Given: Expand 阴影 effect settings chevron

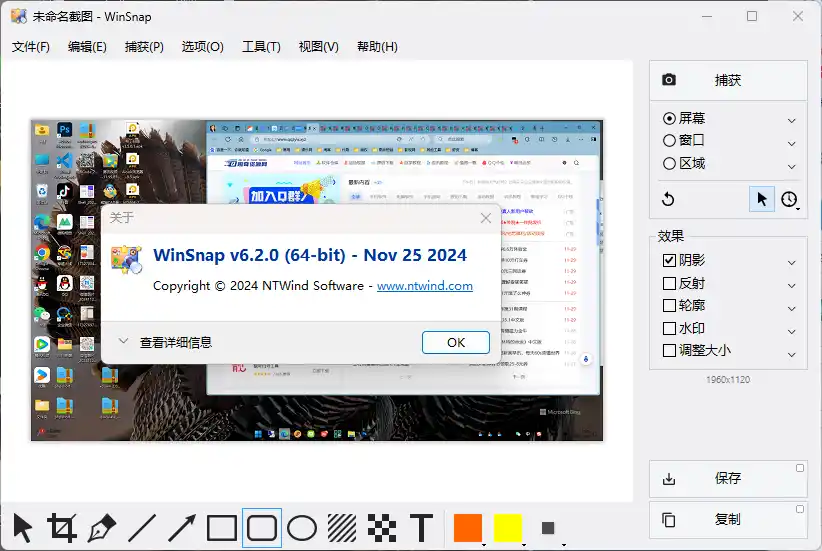Looking at the screenshot, I should 792,263.
